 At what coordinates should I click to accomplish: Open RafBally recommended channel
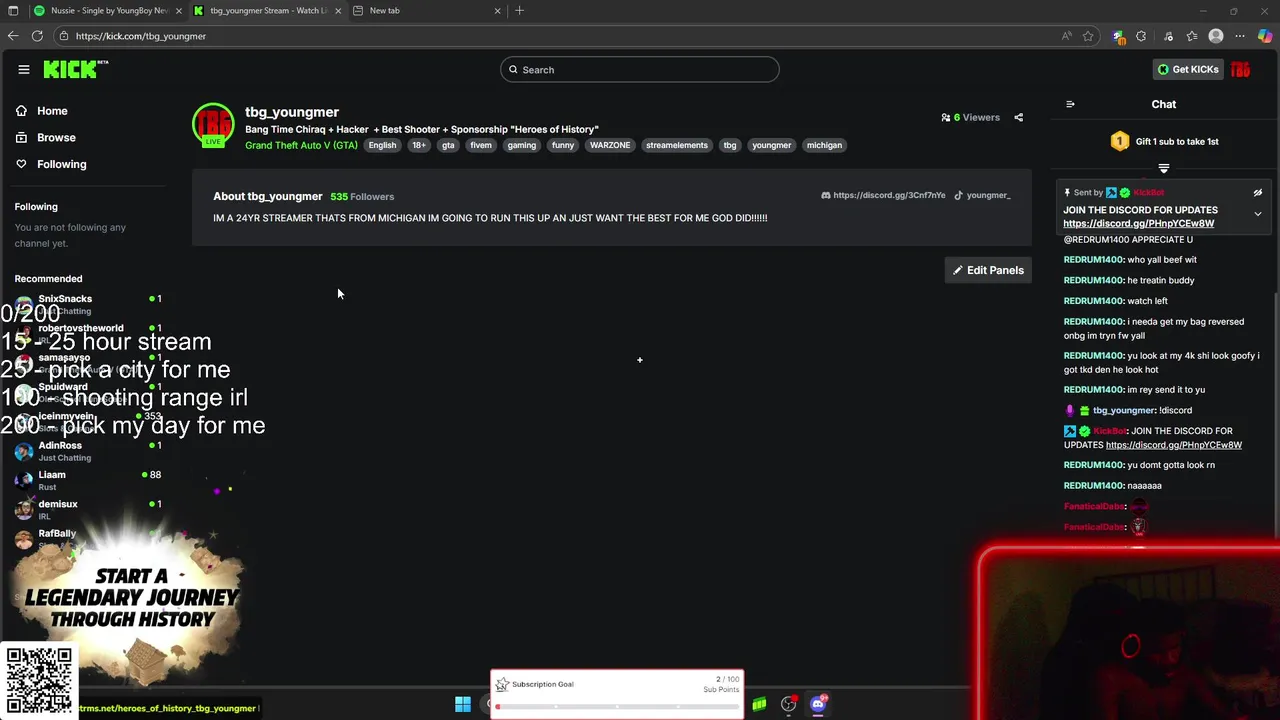click(x=88, y=538)
